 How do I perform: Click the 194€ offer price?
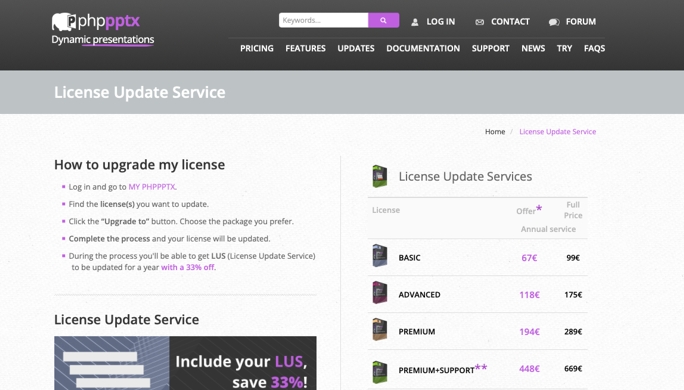coord(529,332)
